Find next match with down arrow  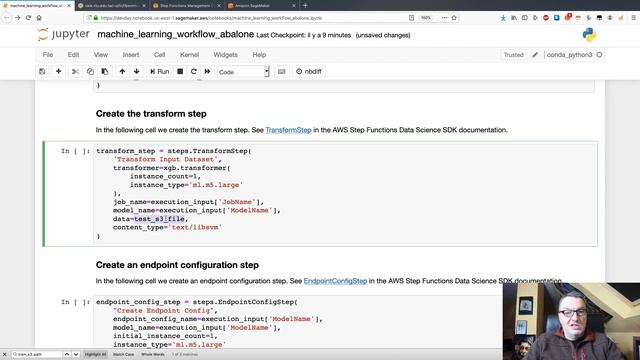[x=76, y=354]
